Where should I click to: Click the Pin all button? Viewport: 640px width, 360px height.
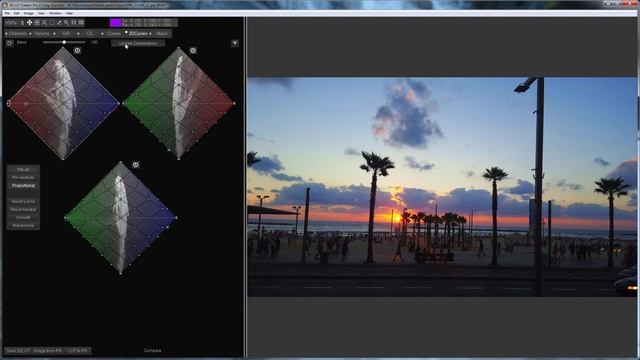coord(23,169)
